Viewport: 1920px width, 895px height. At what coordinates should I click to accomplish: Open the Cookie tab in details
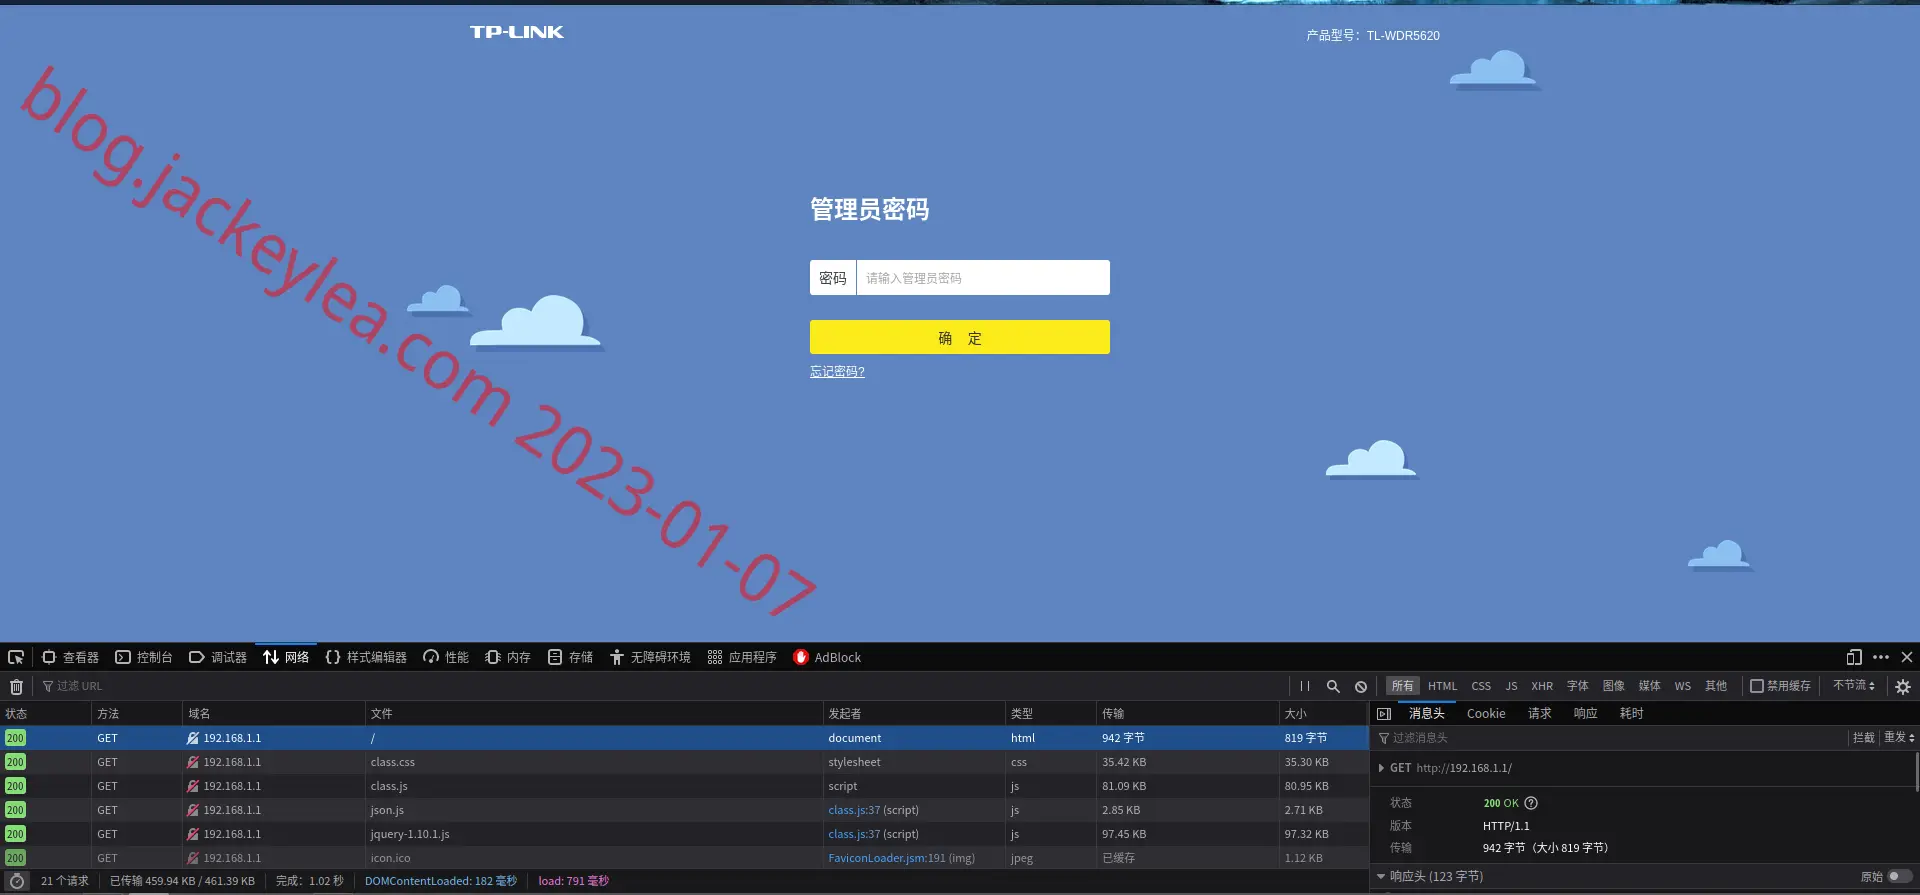pos(1486,714)
